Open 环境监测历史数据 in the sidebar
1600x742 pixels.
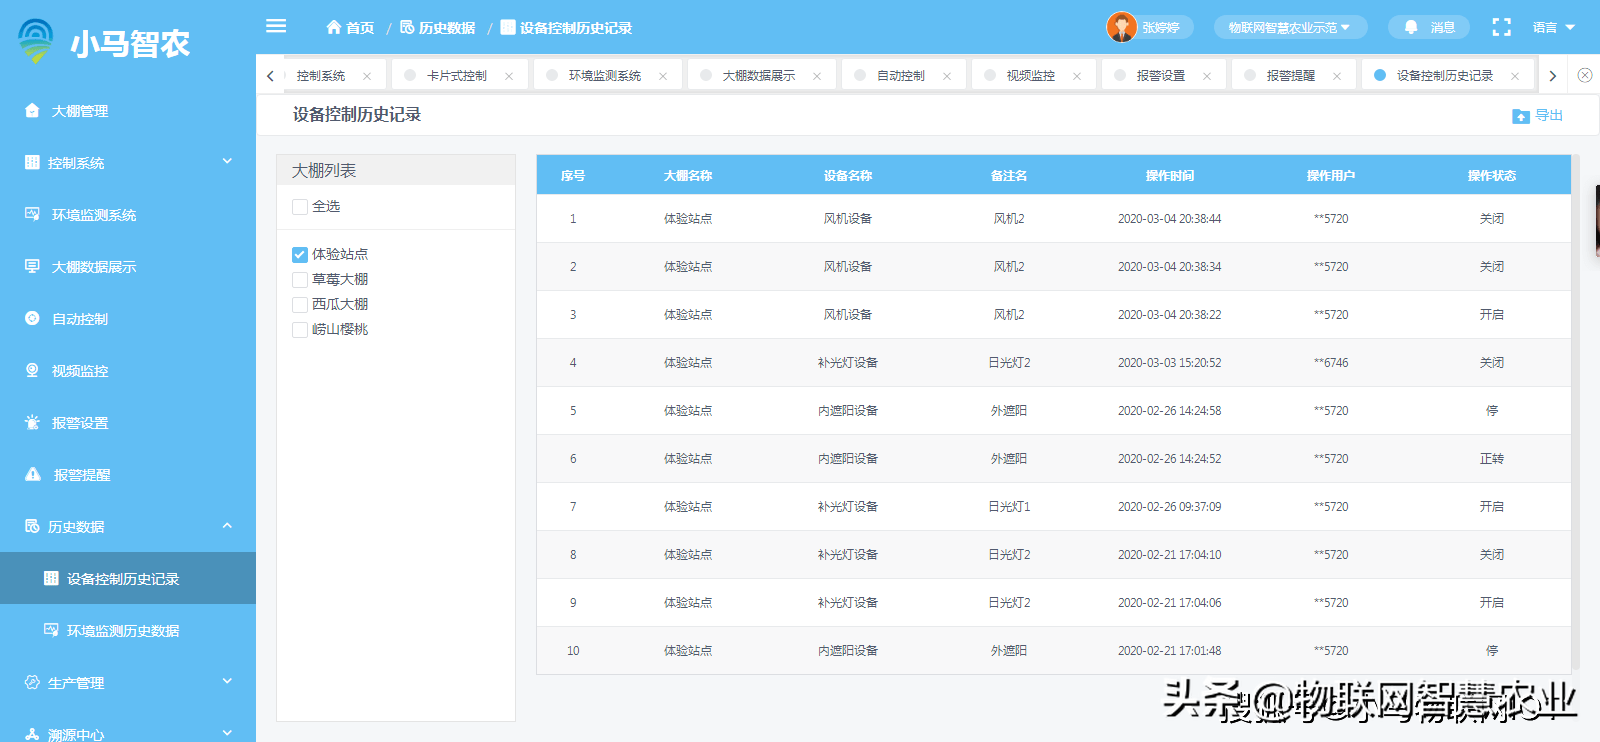coord(123,631)
